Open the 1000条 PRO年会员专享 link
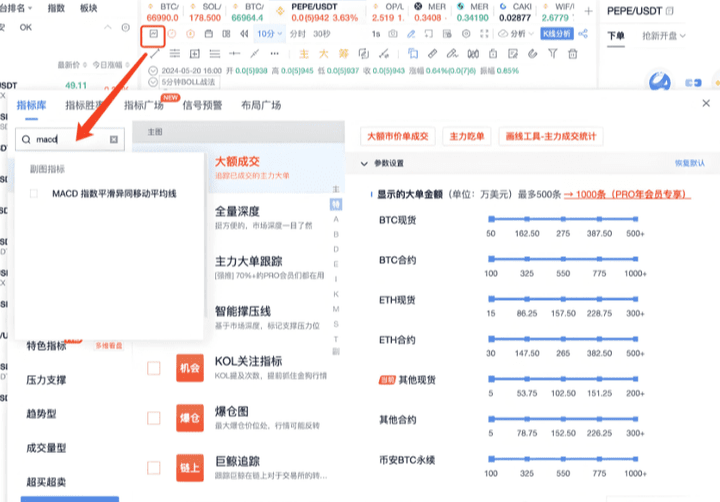720x502 pixels. pos(627,194)
